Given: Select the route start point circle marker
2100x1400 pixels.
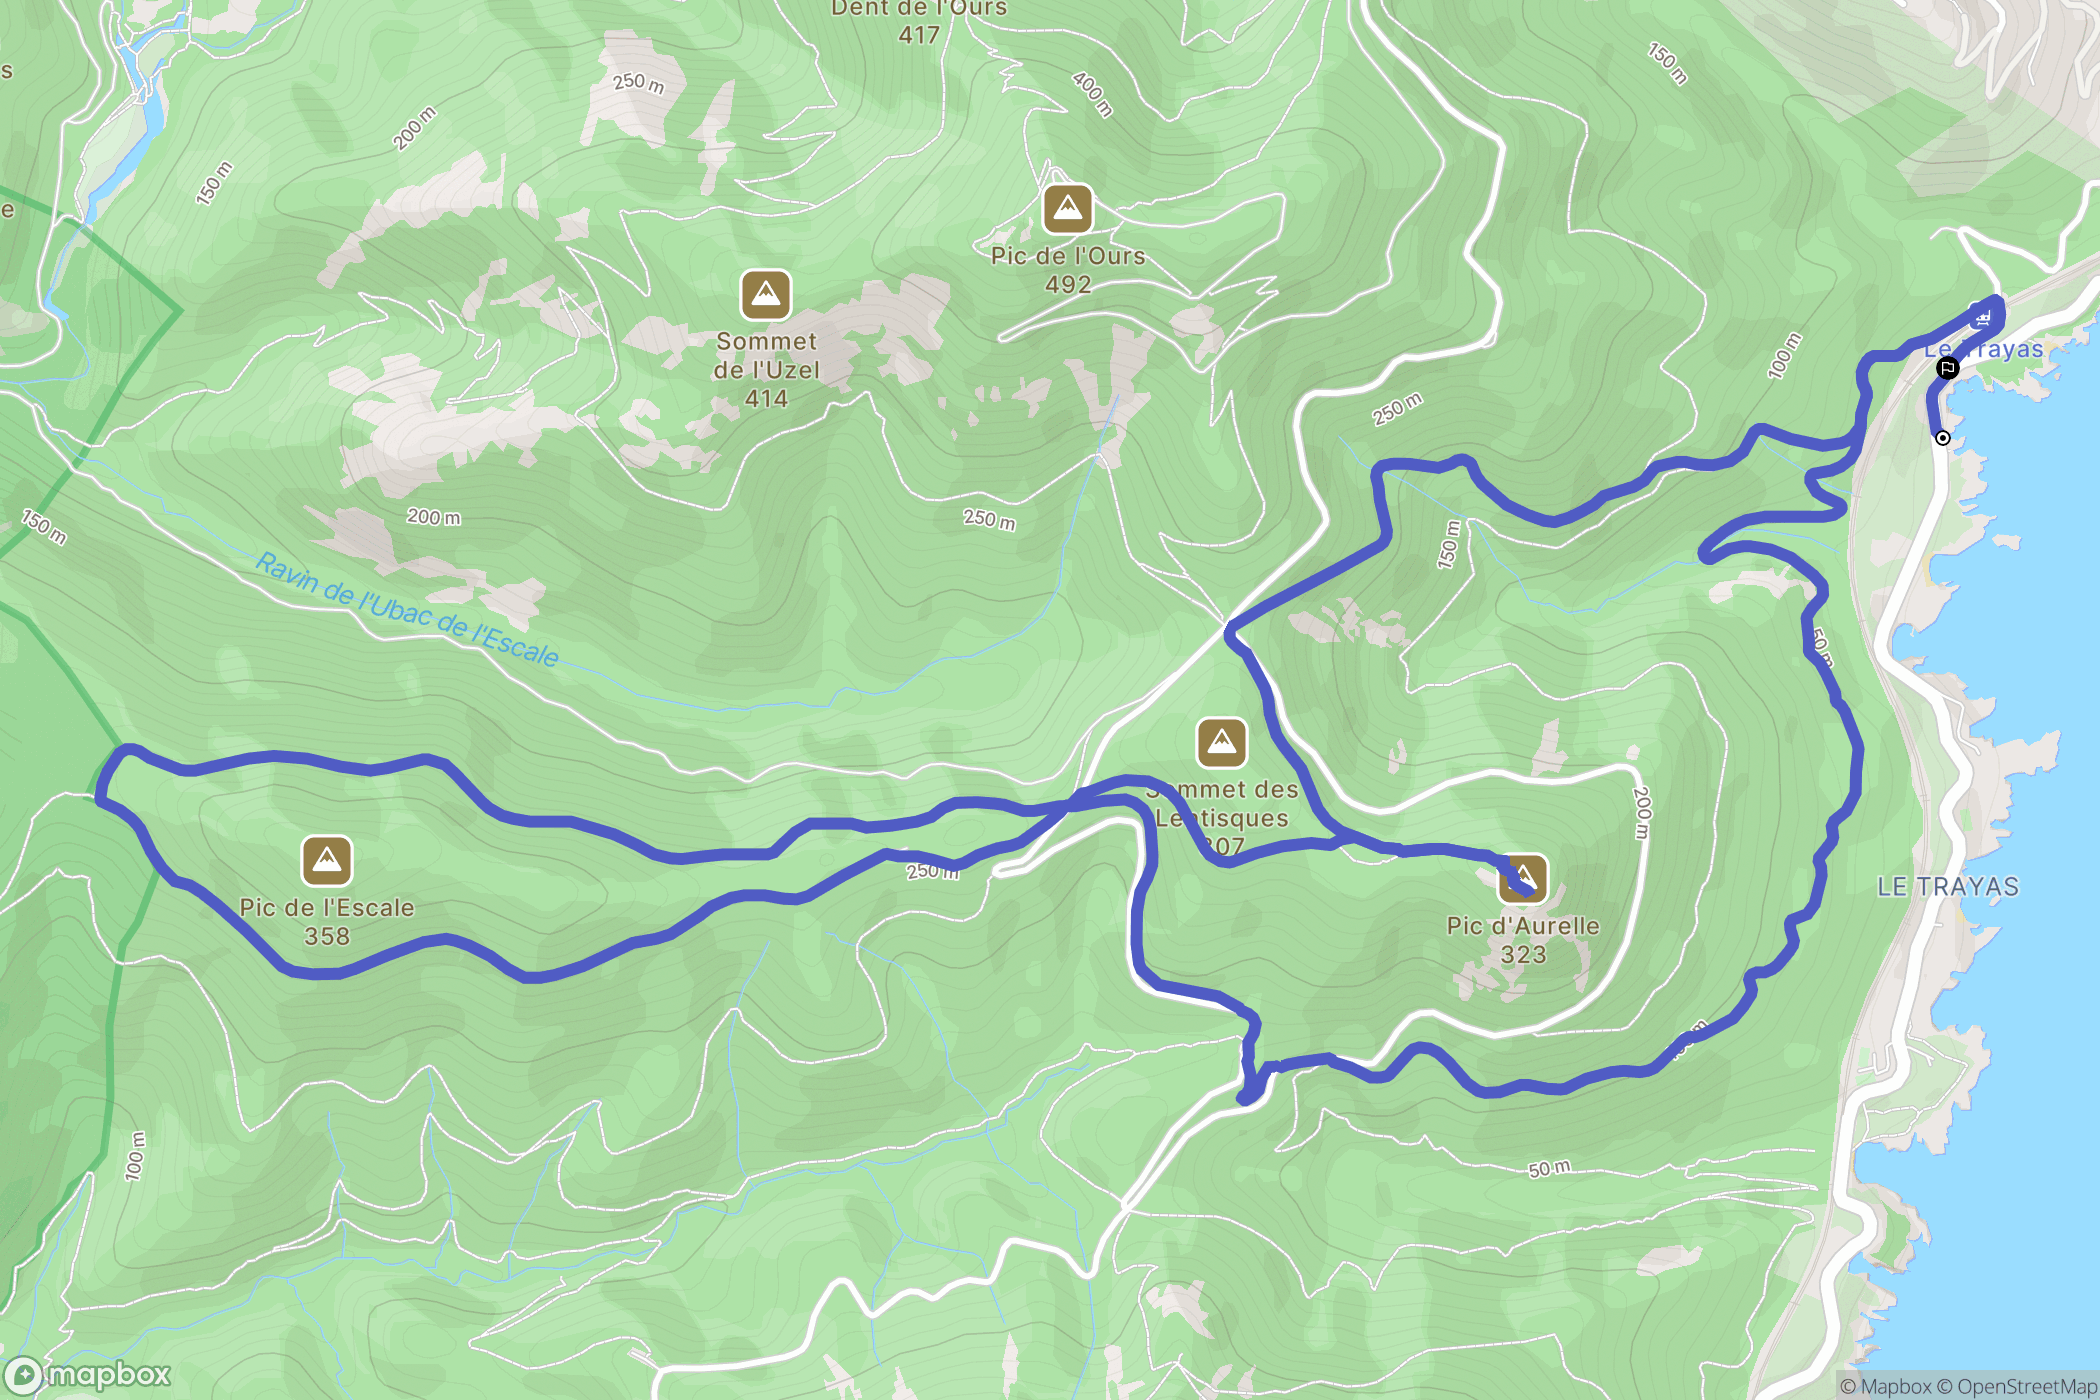Looking at the screenshot, I should click(1942, 437).
